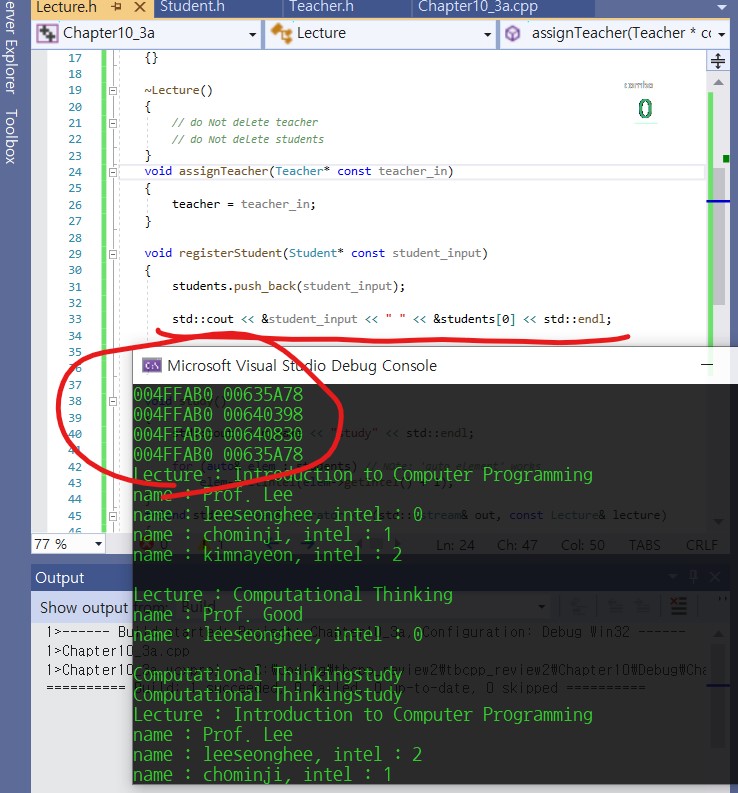This screenshot has width=738, height=793.
Task: Click console output '004FFAB0 00640398'
Action: click(x=218, y=415)
